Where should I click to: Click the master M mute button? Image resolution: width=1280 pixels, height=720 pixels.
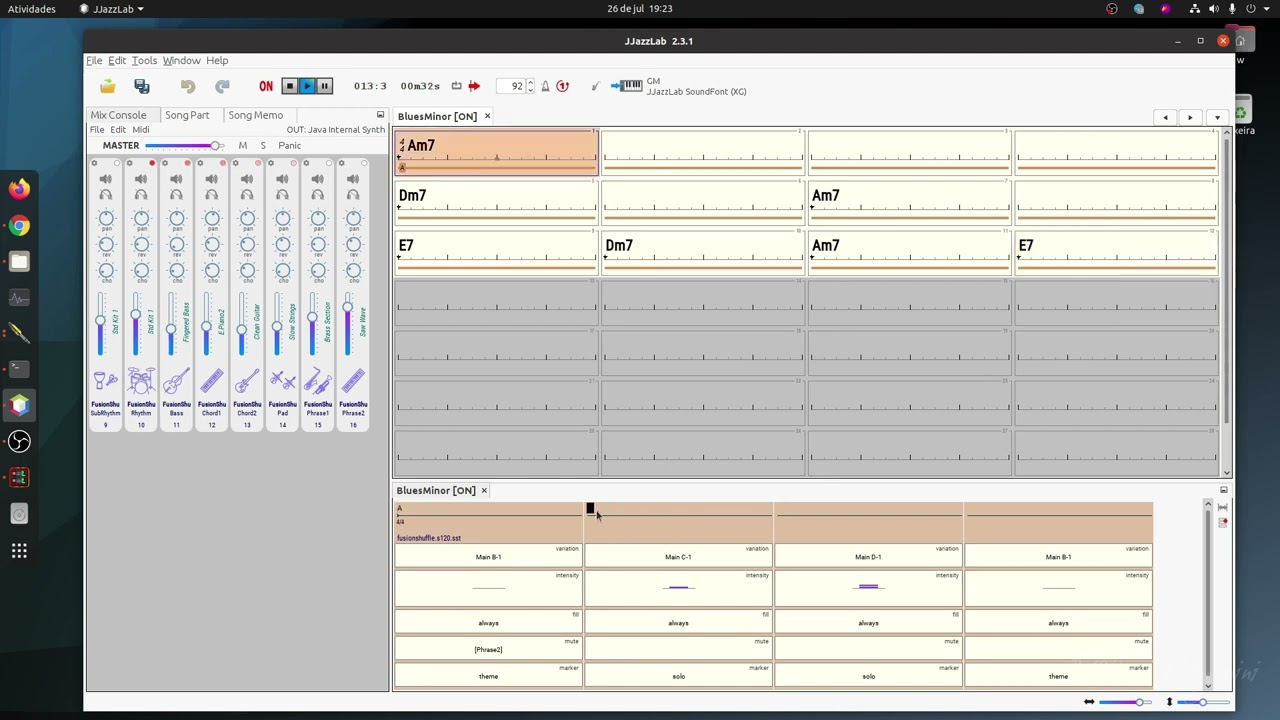[x=243, y=146]
